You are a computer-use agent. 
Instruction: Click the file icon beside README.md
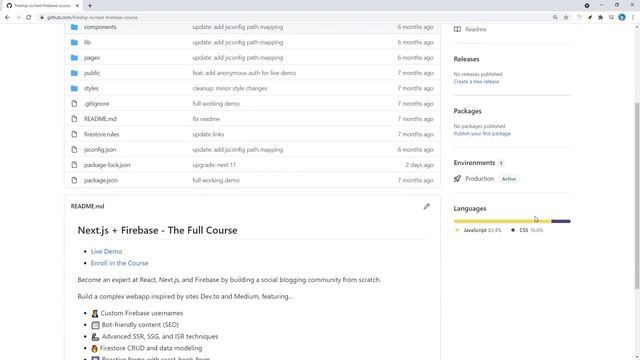point(74,119)
